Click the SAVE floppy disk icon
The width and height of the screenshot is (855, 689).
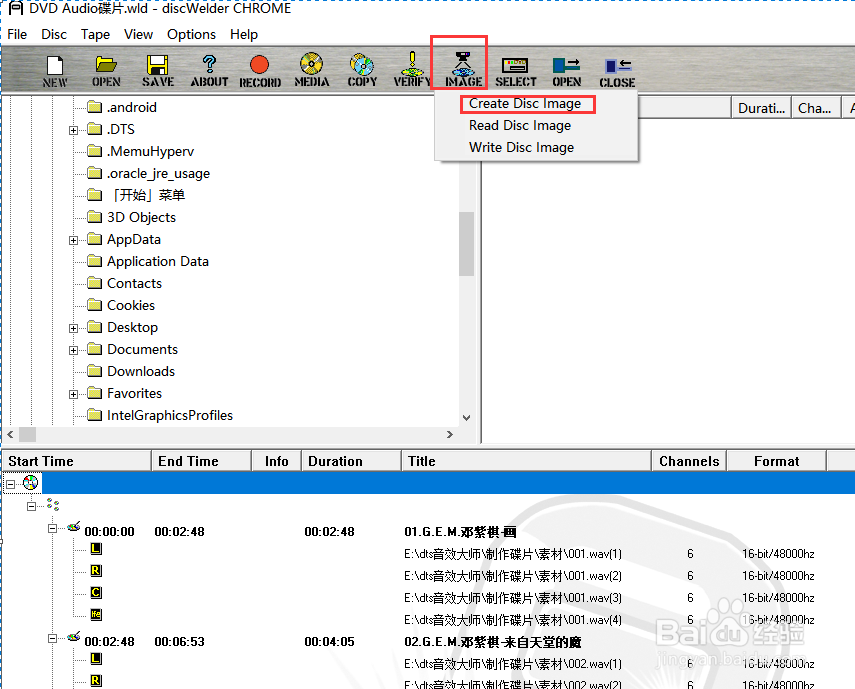tap(158, 71)
